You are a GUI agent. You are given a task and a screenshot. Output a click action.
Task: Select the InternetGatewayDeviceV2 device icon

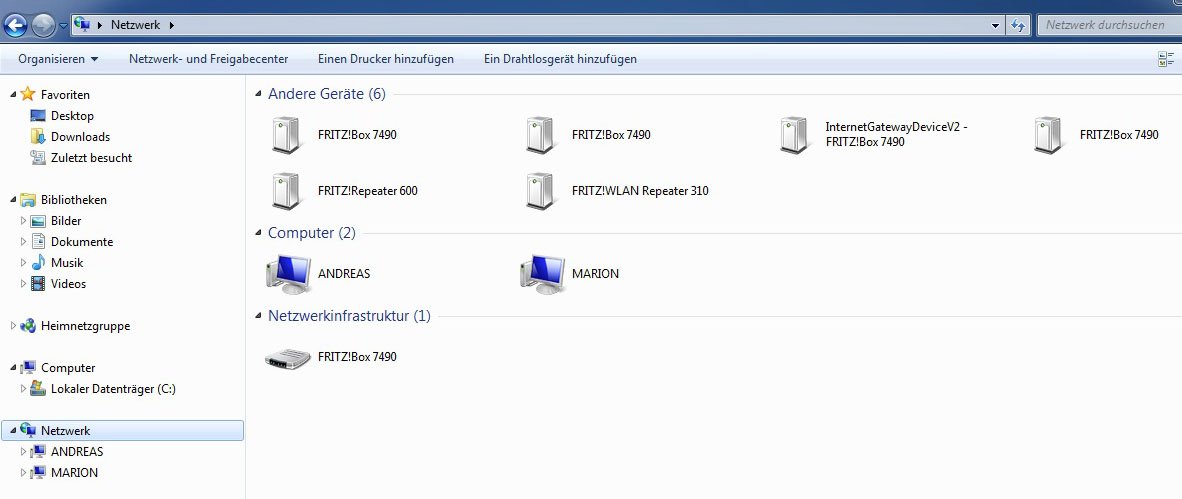[794, 136]
